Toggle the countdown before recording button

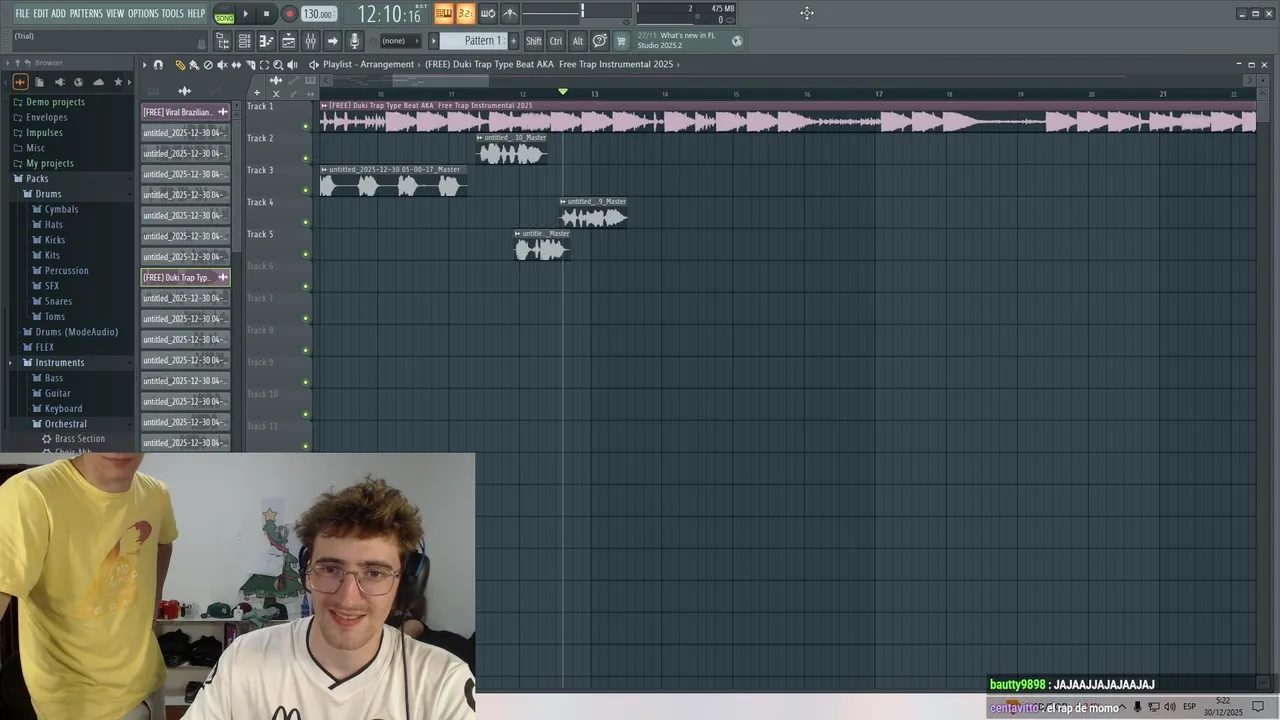point(465,13)
